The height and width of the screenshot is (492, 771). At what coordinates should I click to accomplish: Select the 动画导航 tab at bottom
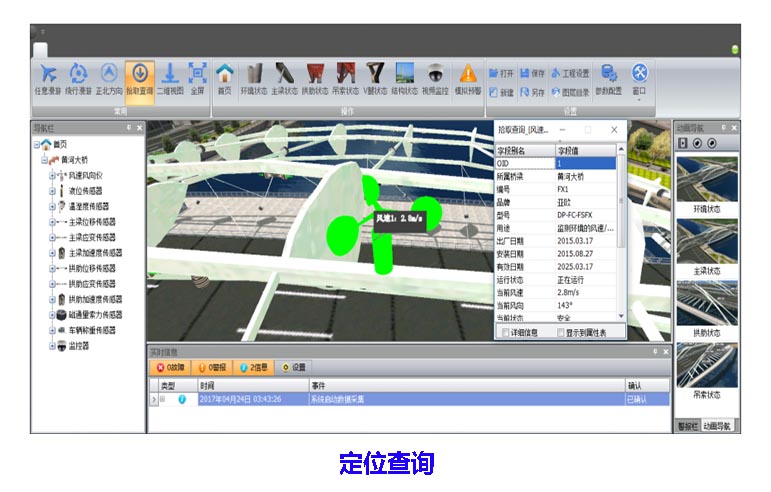coord(719,425)
